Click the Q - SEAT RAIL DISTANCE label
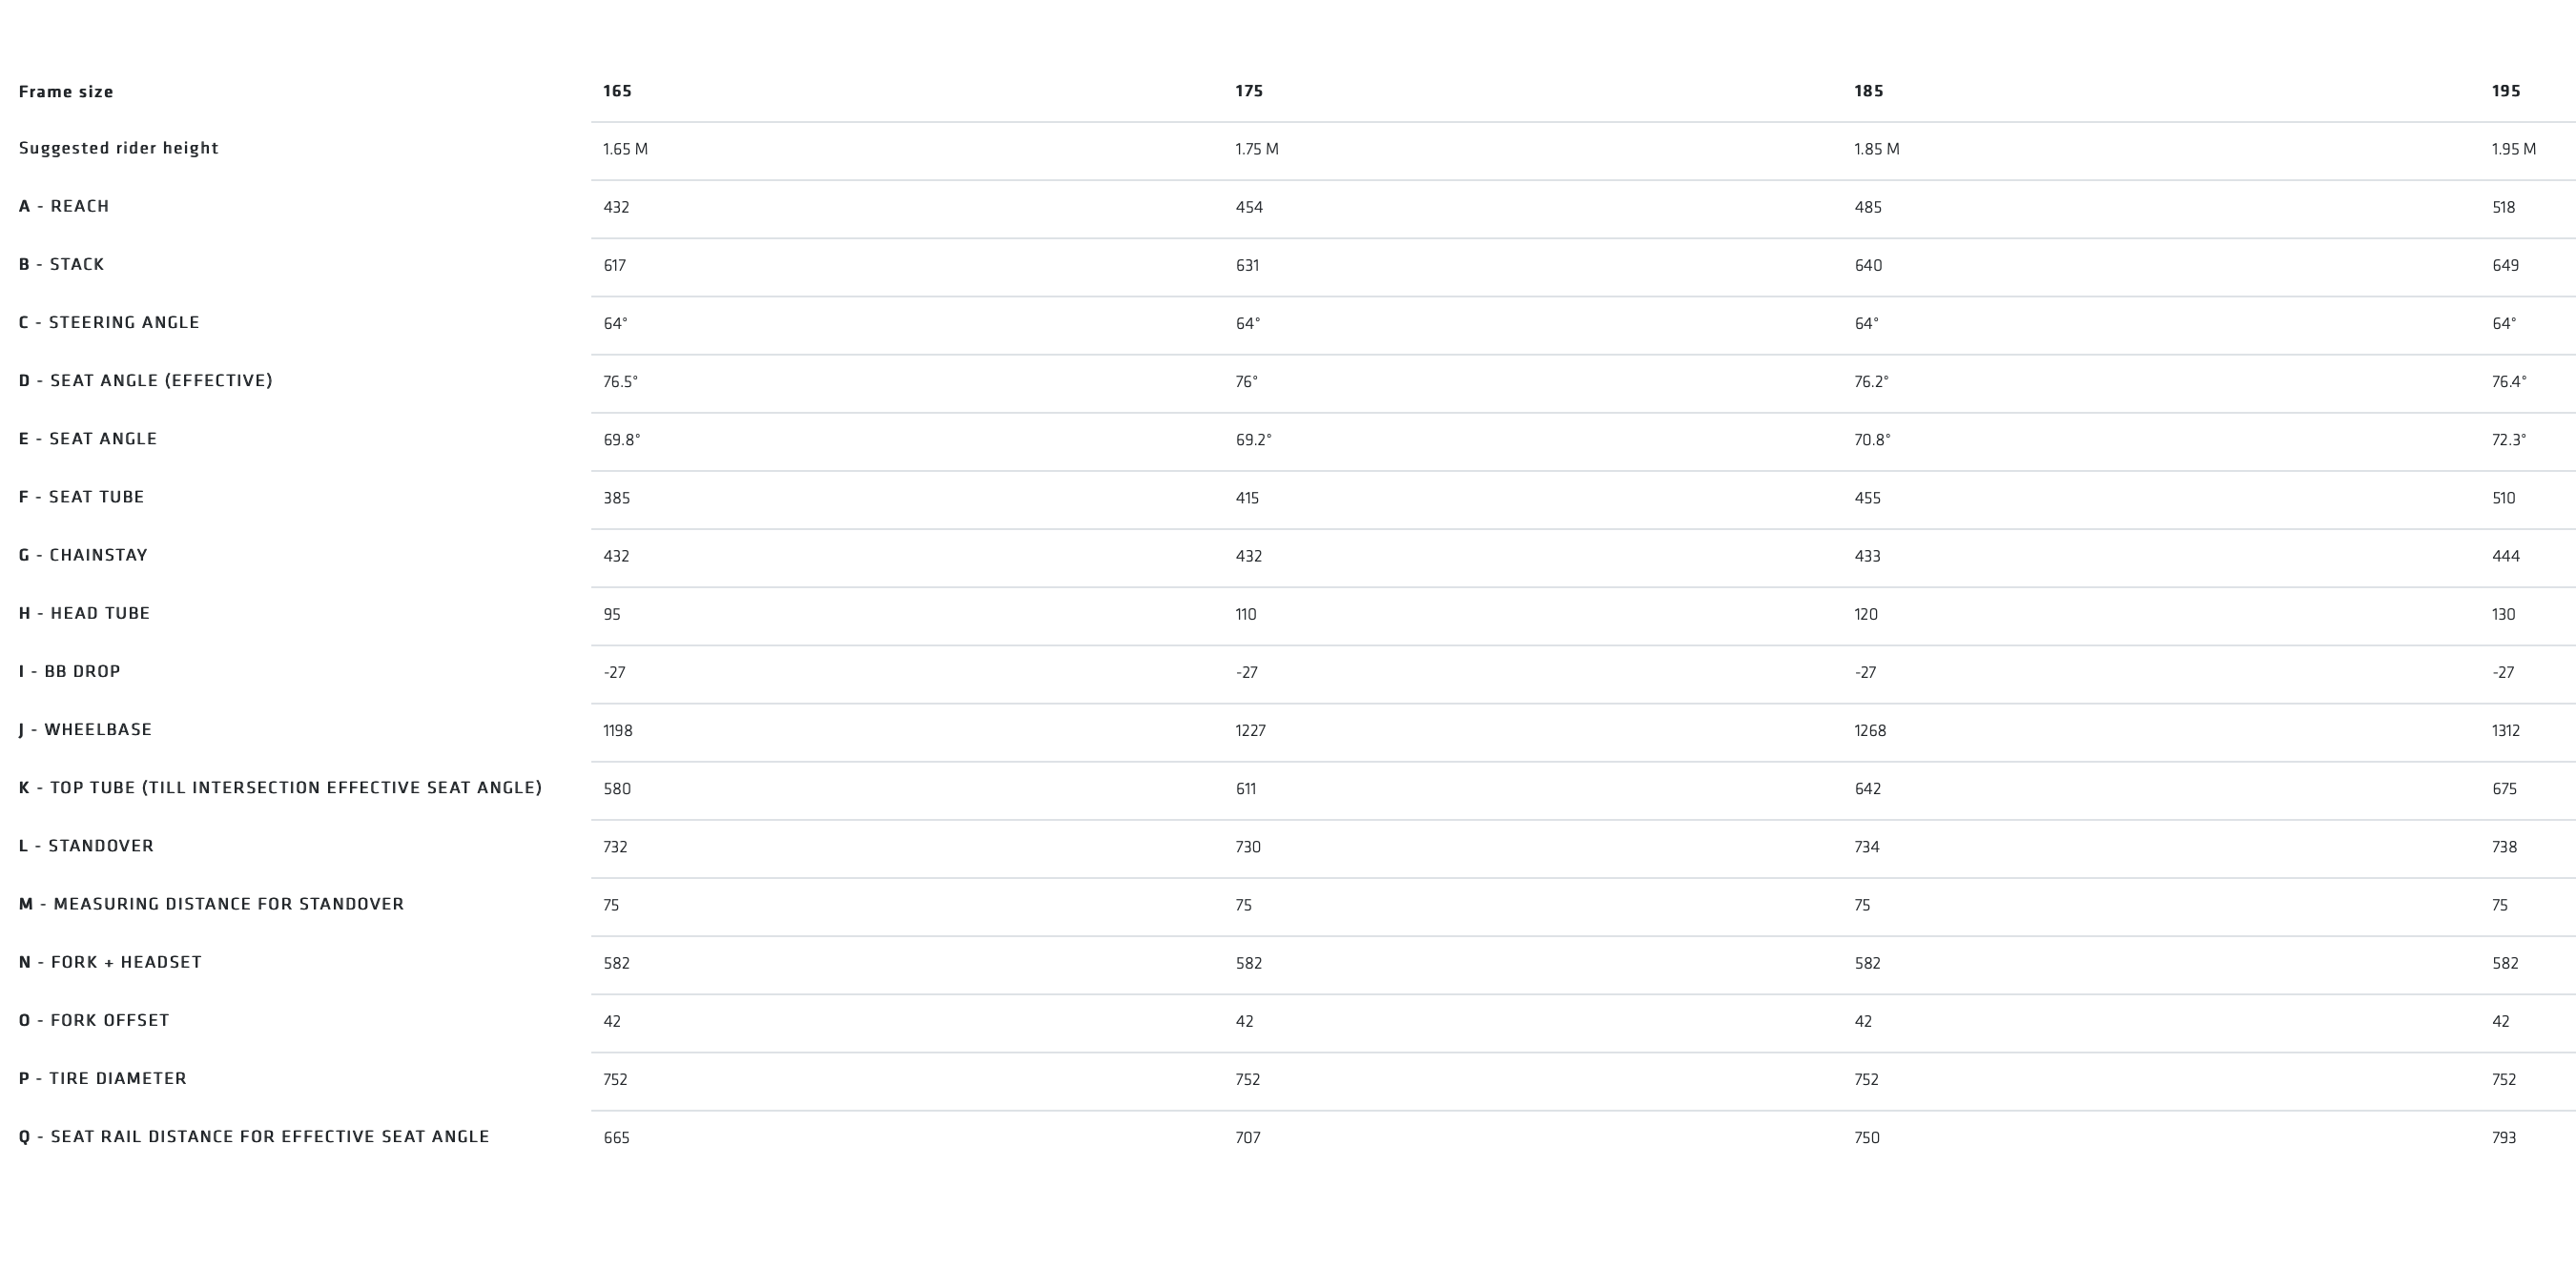Image resolution: width=2576 pixels, height=1288 pixels. point(254,1136)
